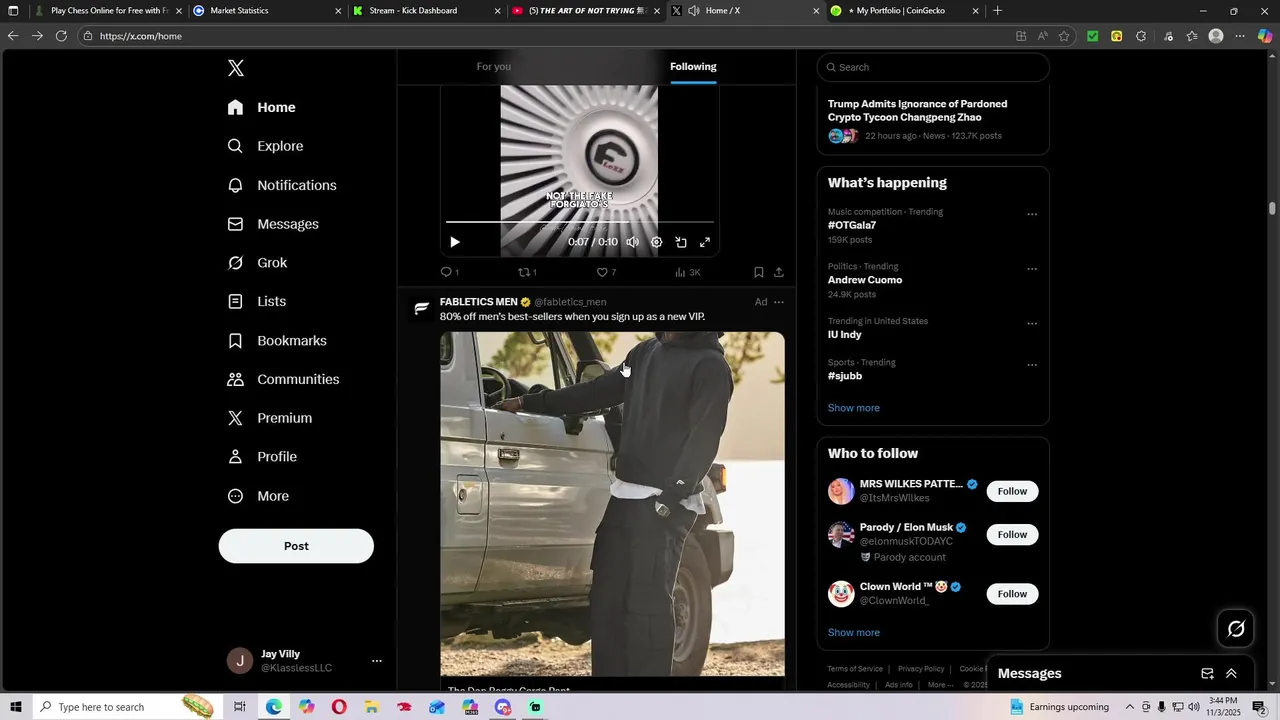
Task: Click the X logo in sidebar
Action: pyautogui.click(x=236, y=68)
